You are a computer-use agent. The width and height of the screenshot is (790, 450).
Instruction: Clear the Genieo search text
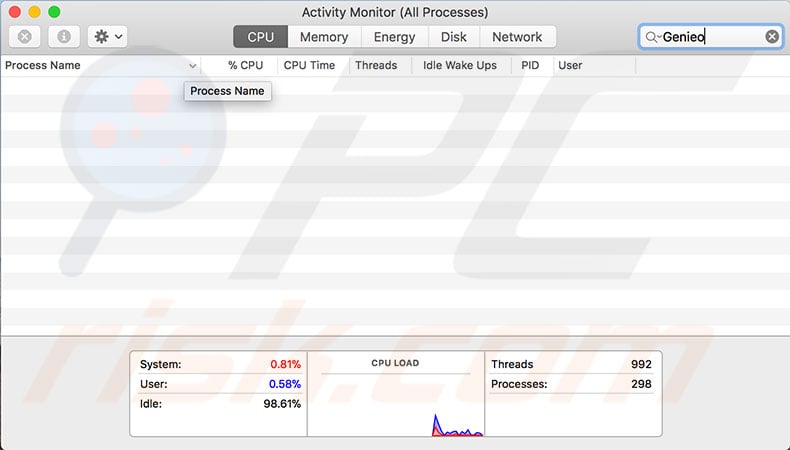771,36
